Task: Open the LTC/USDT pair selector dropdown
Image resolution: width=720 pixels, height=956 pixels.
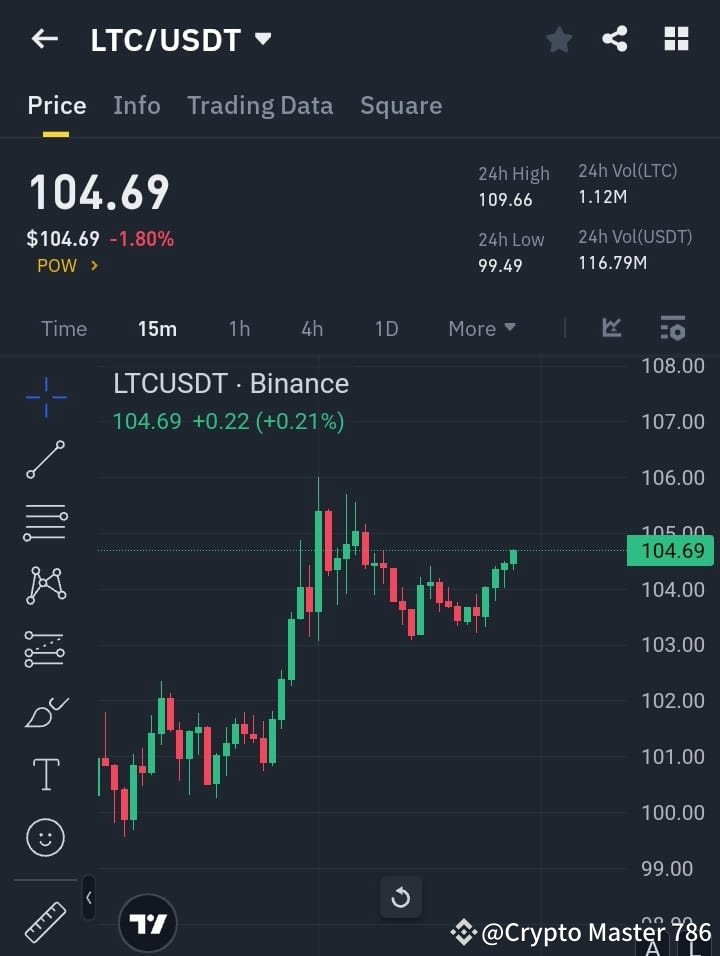Action: click(263, 39)
